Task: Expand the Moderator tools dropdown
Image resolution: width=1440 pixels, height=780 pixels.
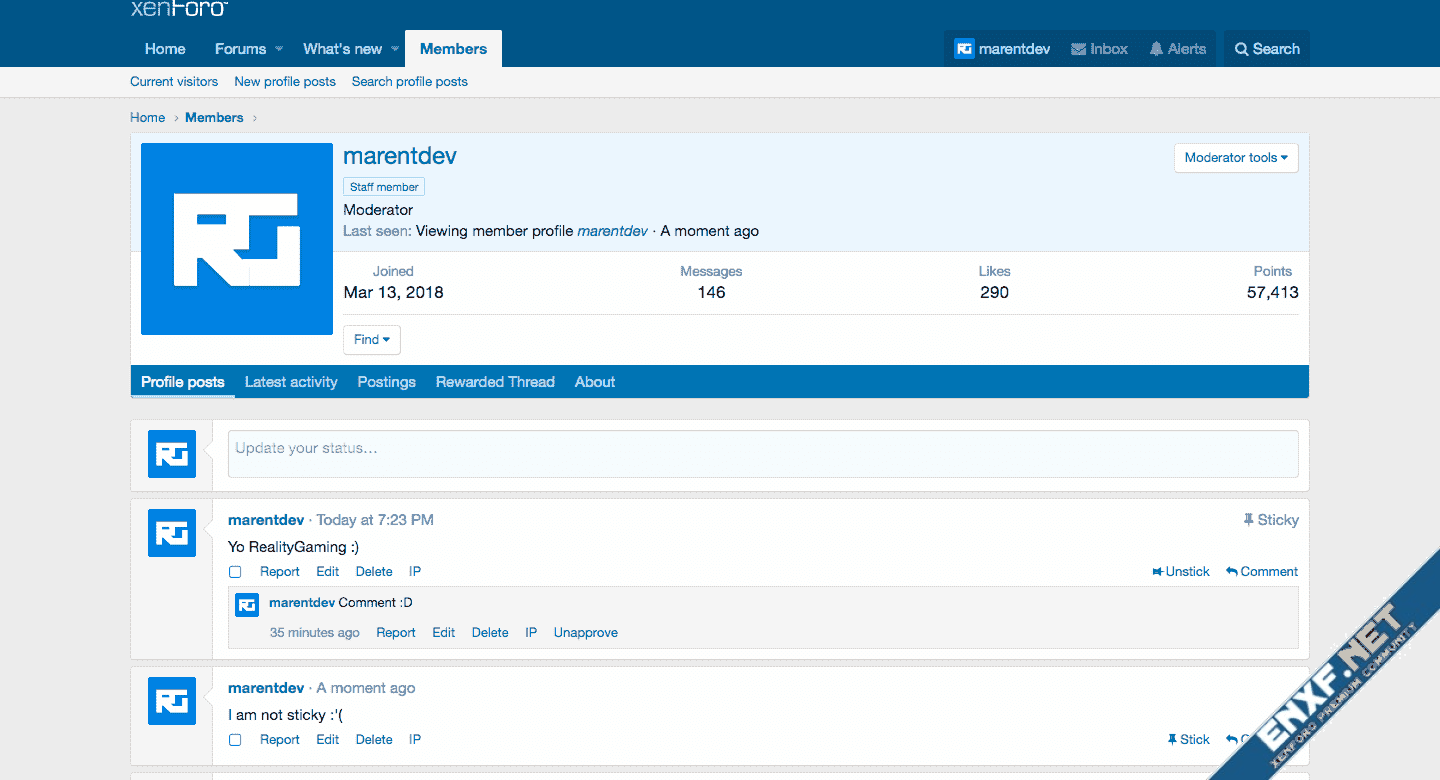Action: pos(1236,158)
